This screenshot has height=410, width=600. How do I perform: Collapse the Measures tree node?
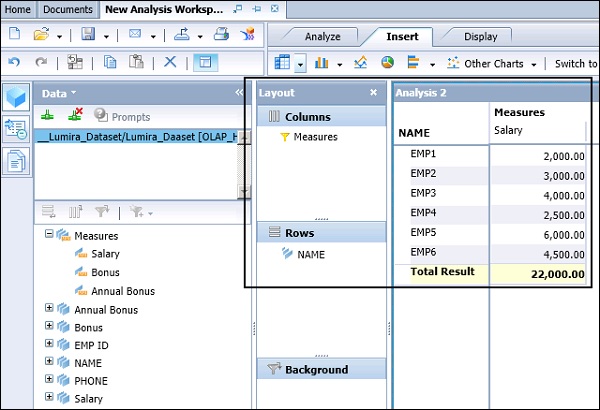pos(49,236)
